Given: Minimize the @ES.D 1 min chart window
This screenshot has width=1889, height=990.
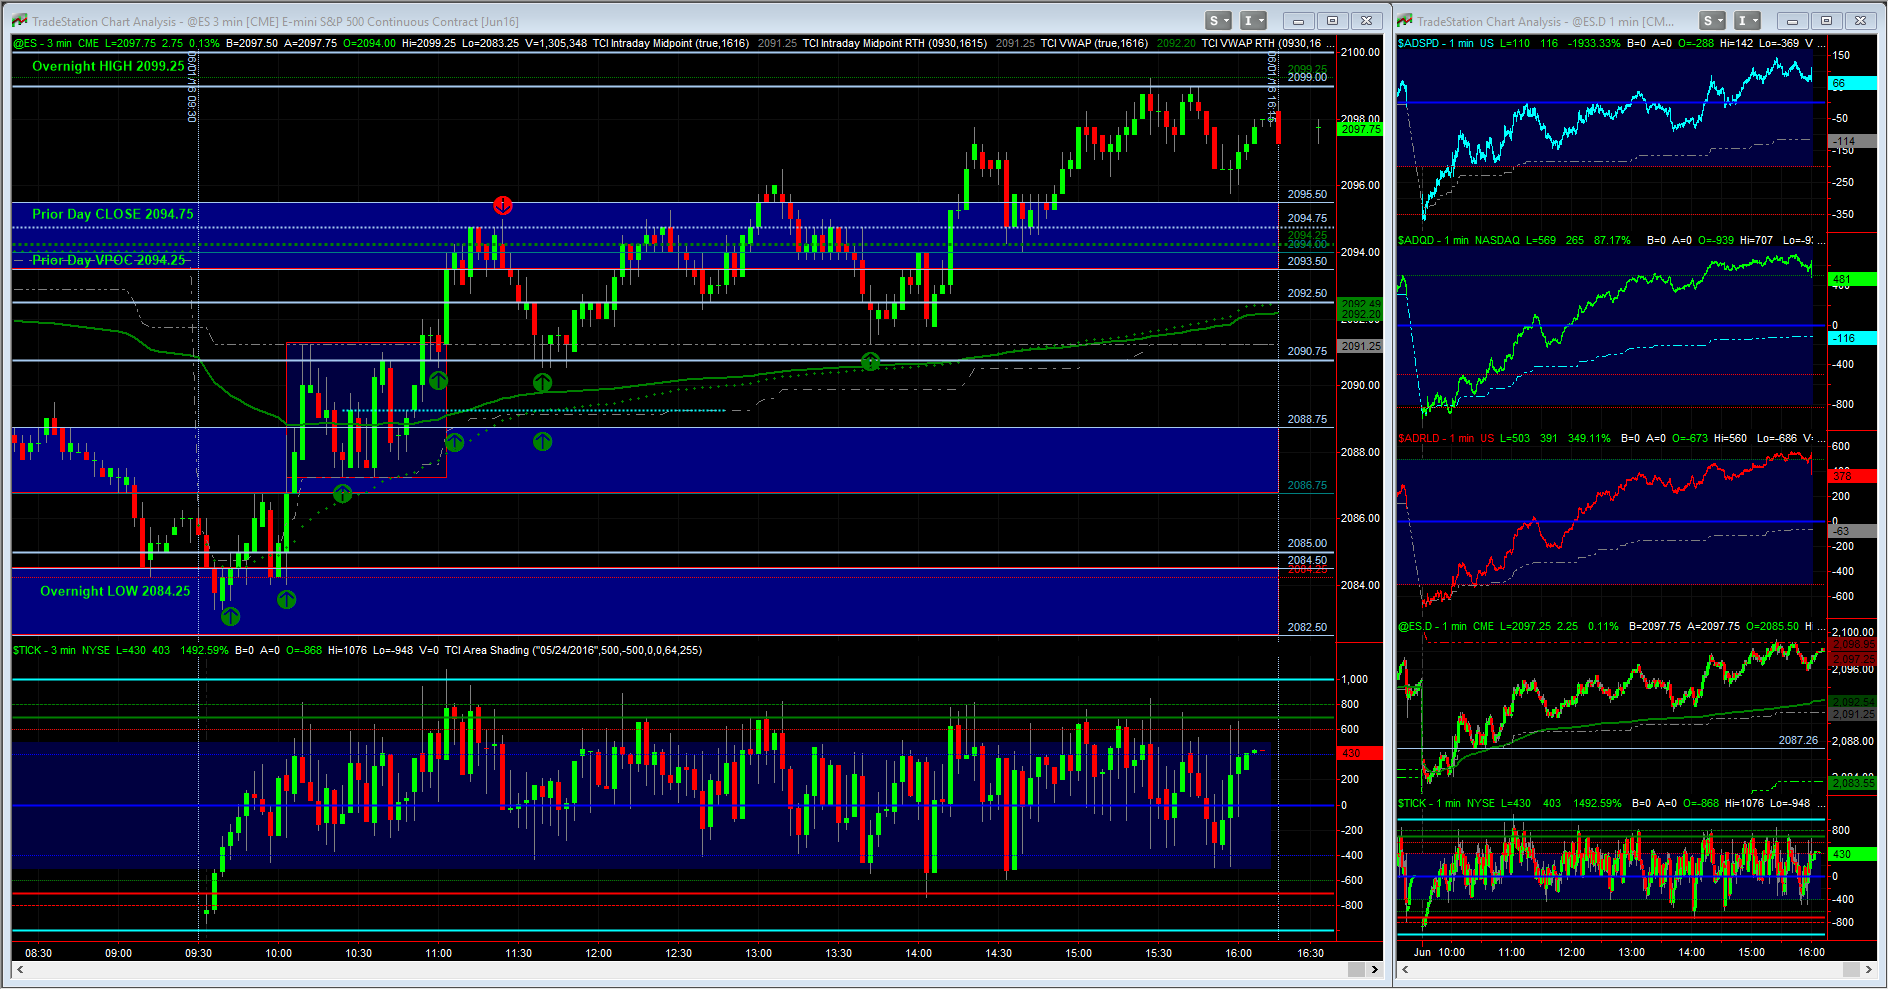Looking at the screenshot, I should 1792,20.
